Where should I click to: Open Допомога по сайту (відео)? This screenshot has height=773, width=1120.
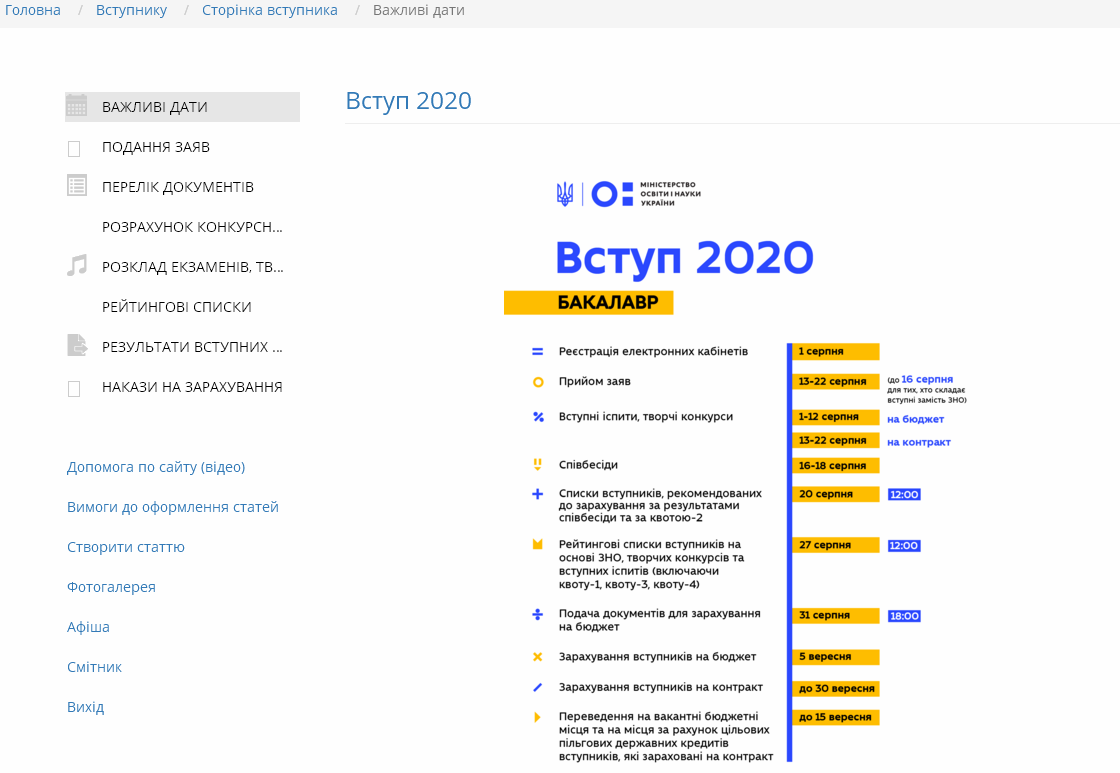pos(155,467)
